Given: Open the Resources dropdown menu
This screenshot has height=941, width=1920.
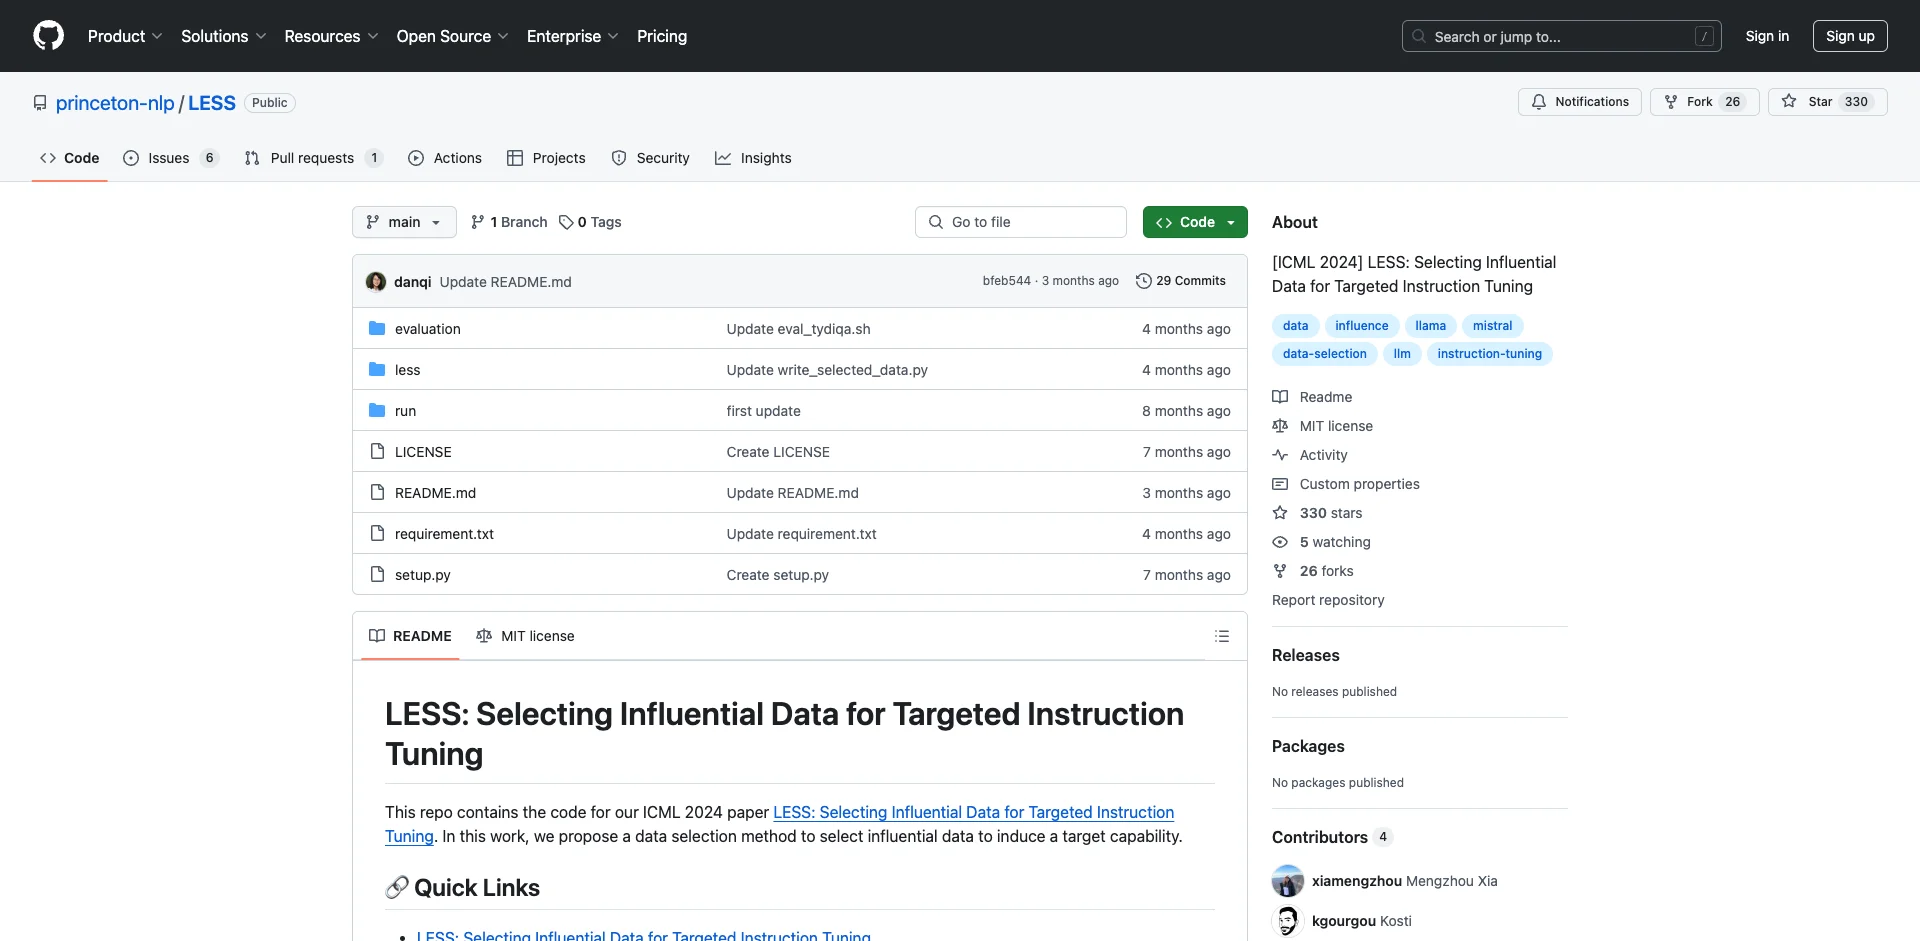Looking at the screenshot, I should pos(331,36).
